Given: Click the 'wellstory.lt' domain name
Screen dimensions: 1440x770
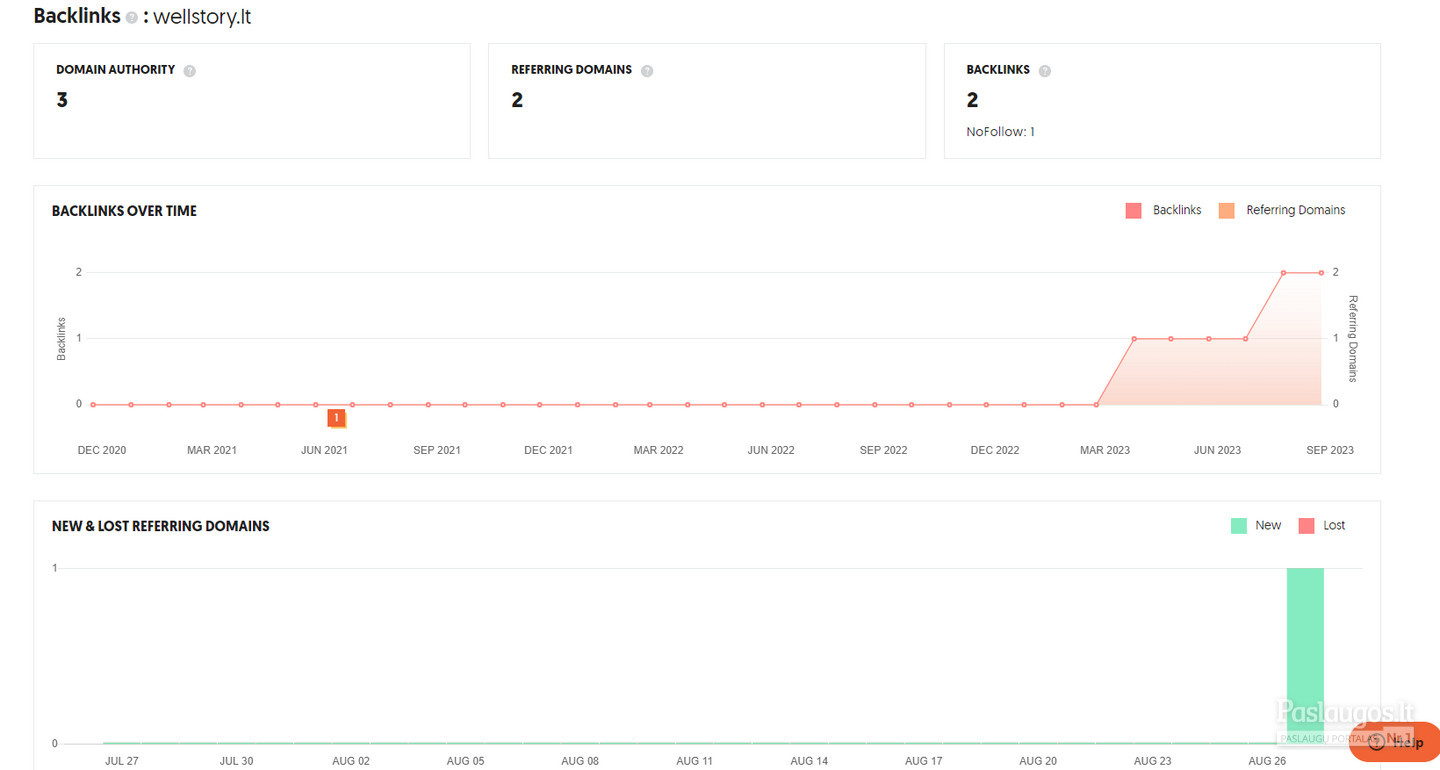Looking at the screenshot, I should (x=202, y=17).
